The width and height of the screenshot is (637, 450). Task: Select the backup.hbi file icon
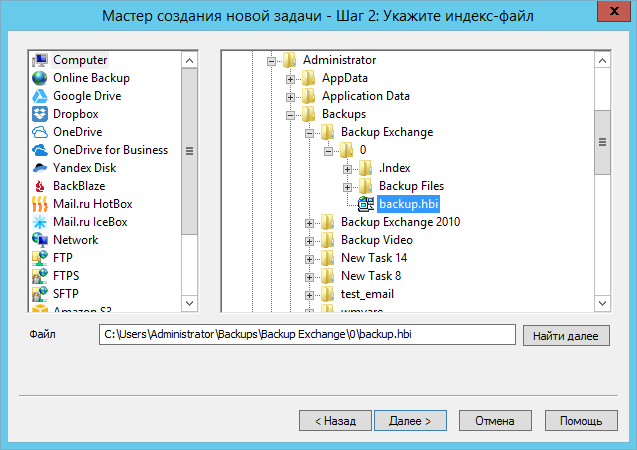367,204
